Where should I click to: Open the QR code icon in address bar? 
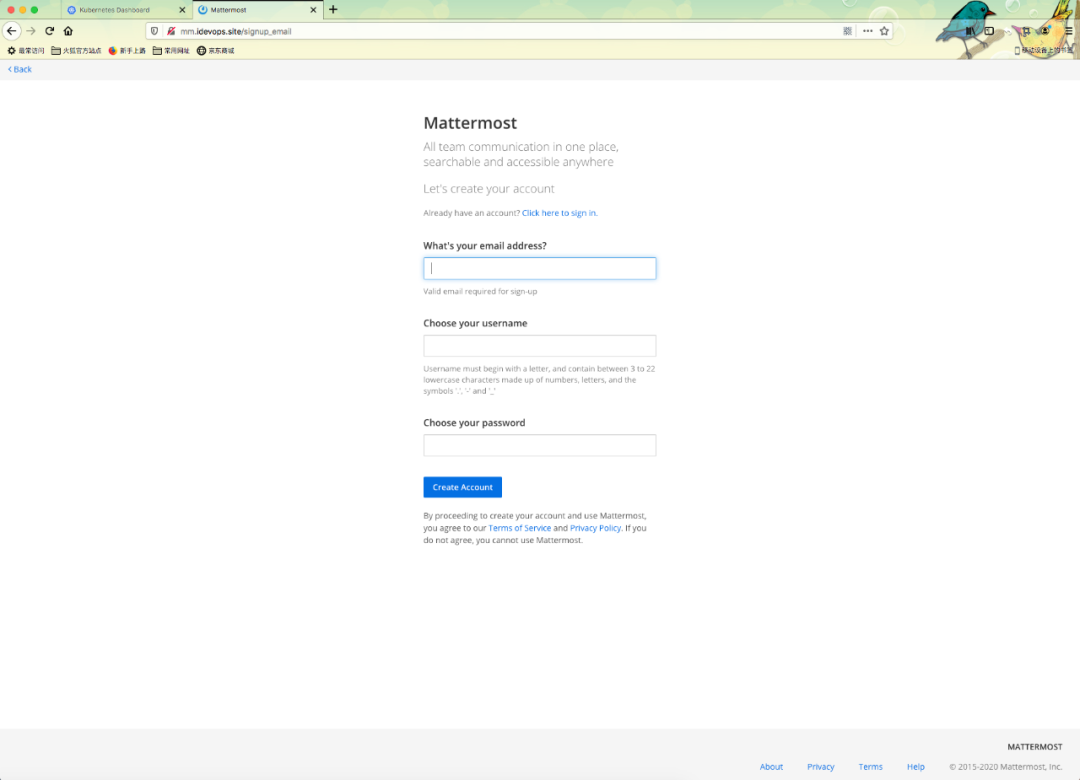pyautogui.click(x=847, y=31)
